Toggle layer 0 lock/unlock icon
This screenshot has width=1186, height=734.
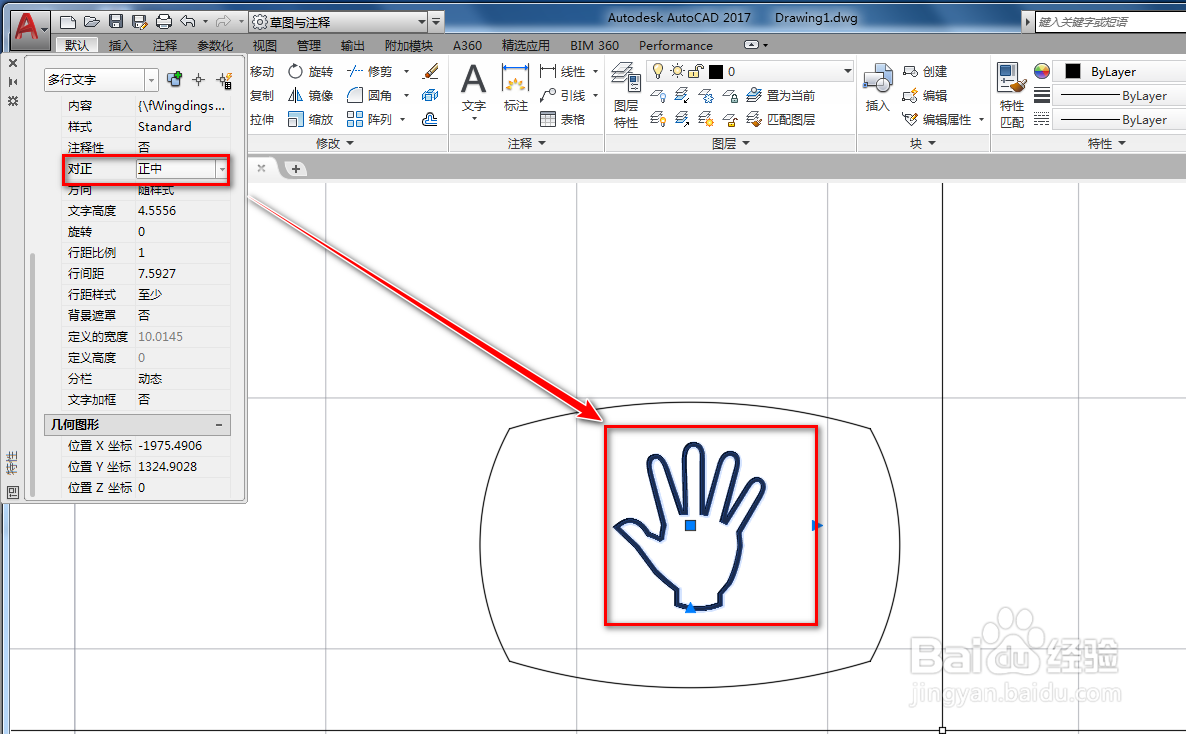(x=695, y=71)
